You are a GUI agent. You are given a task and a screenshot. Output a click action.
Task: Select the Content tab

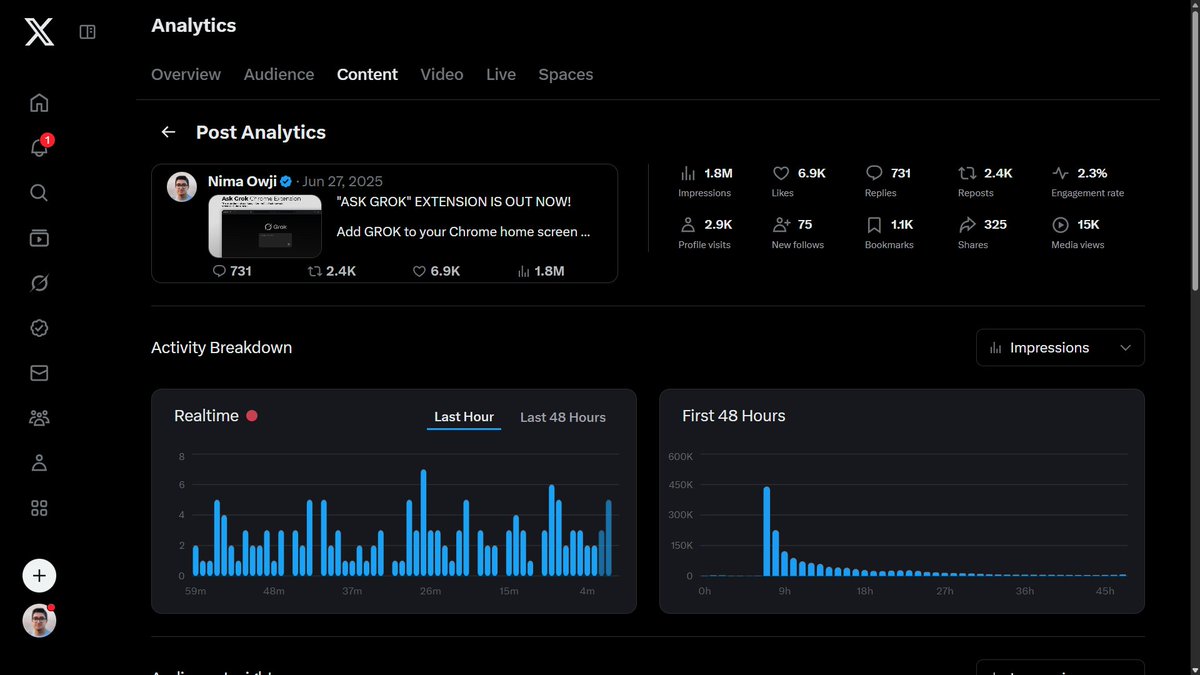click(x=367, y=75)
